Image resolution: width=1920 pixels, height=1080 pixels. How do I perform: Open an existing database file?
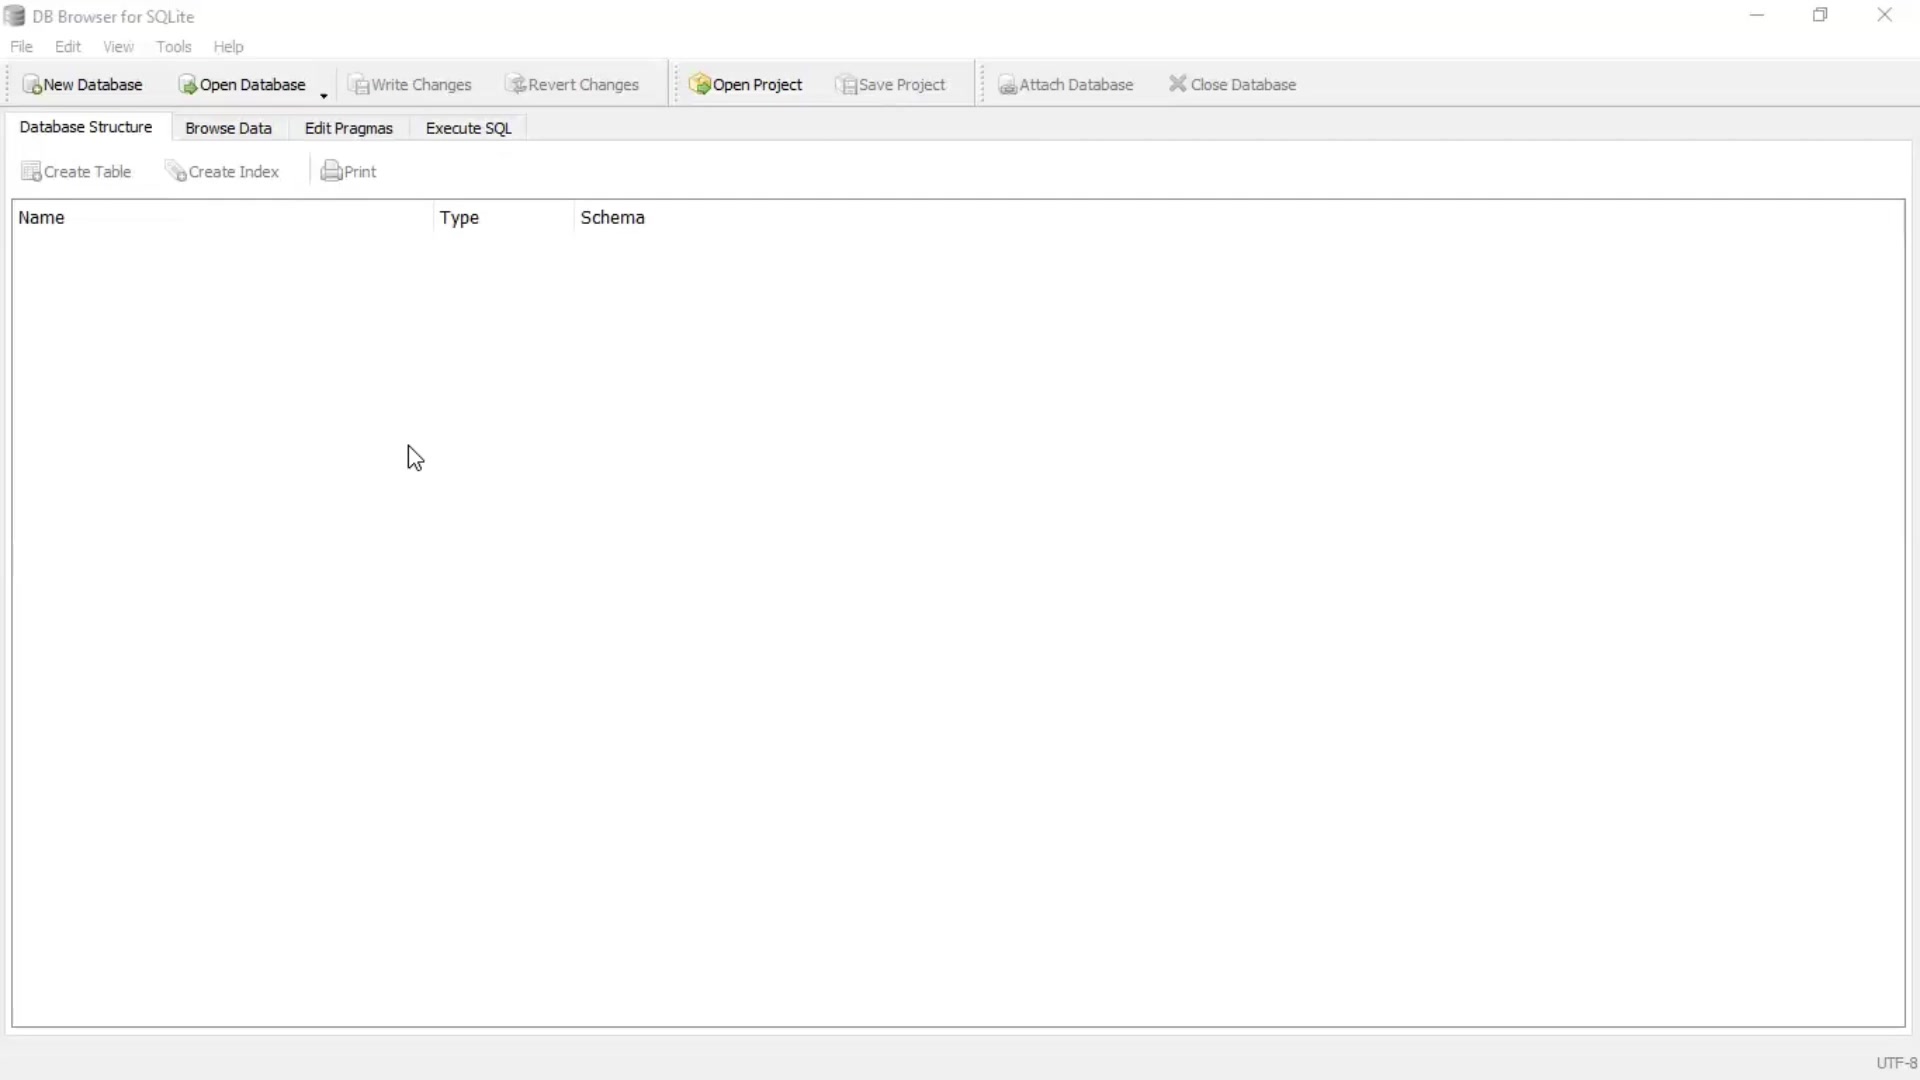pyautogui.click(x=245, y=84)
